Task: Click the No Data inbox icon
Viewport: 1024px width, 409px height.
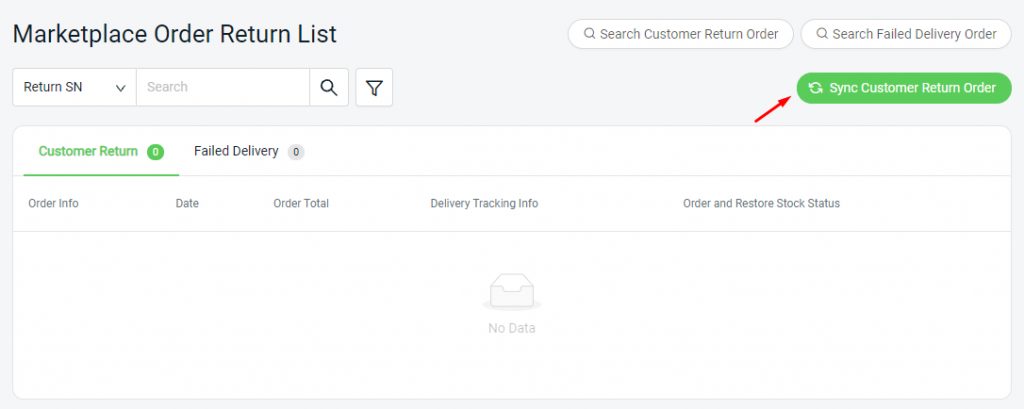Action: coord(512,291)
